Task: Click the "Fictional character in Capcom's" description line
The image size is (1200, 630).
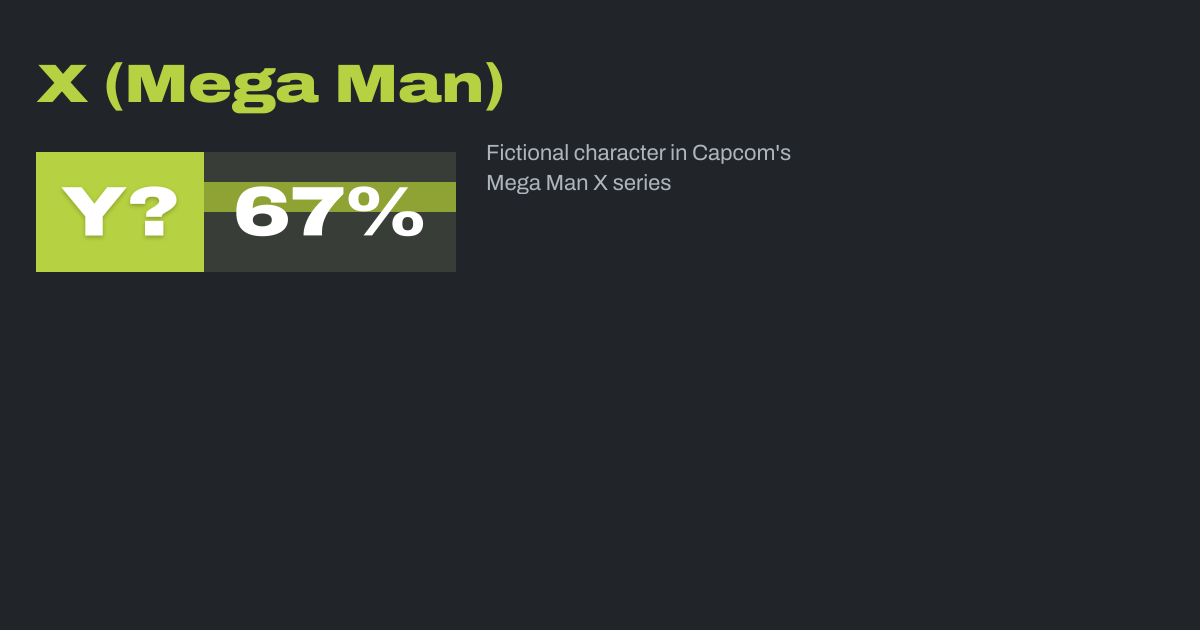Action: pyautogui.click(x=638, y=153)
